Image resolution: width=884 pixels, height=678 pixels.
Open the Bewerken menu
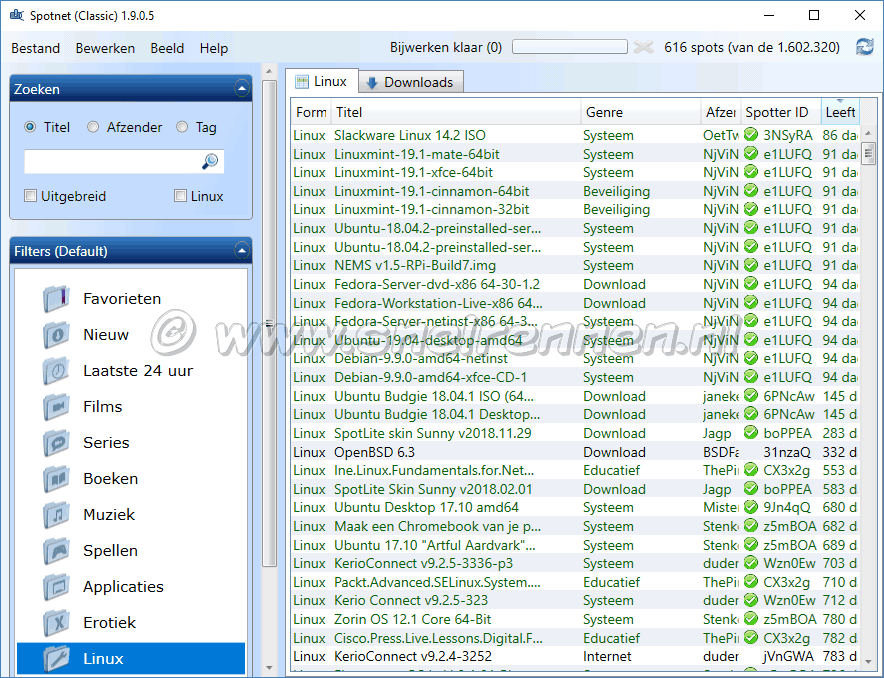click(105, 48)
